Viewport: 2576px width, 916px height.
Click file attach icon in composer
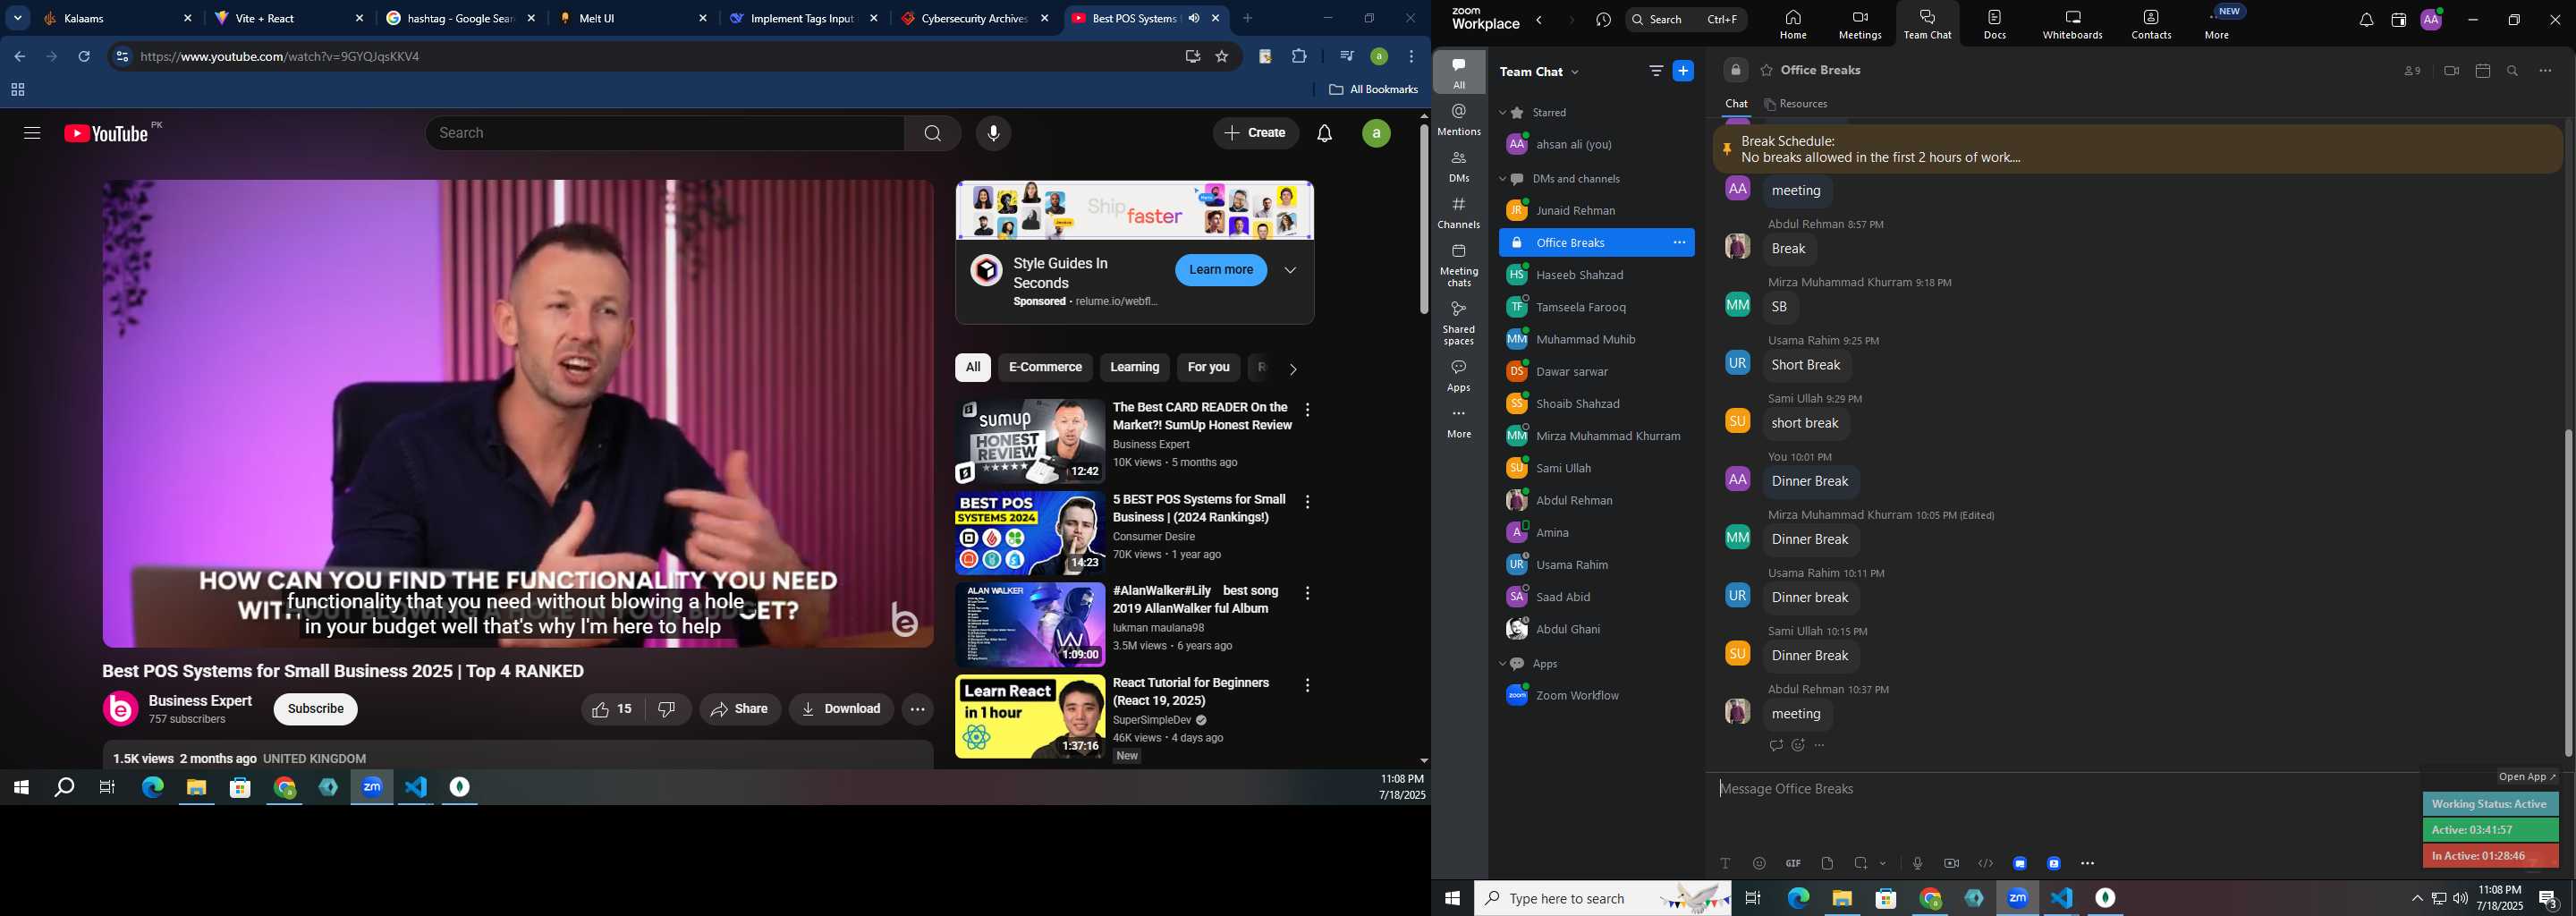tap(1827, 863)
